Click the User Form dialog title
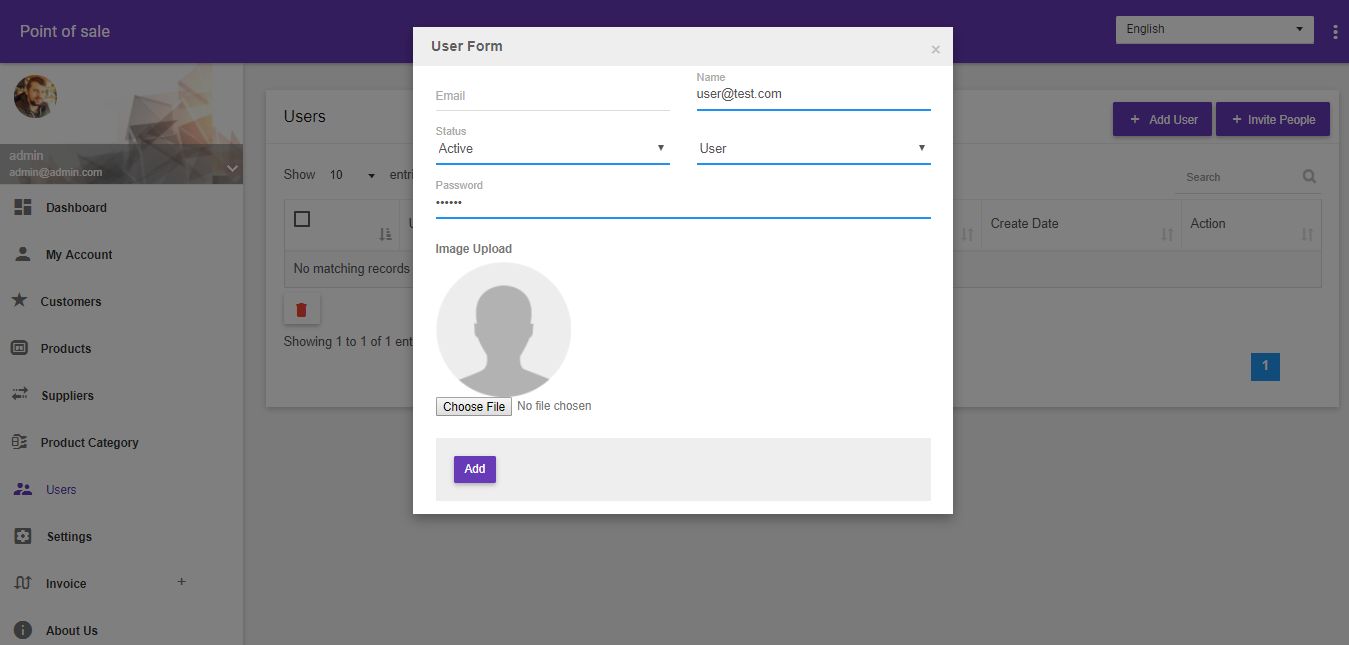Image resolution: width=1349 pixels, height=645 pixels. (467, 46)
